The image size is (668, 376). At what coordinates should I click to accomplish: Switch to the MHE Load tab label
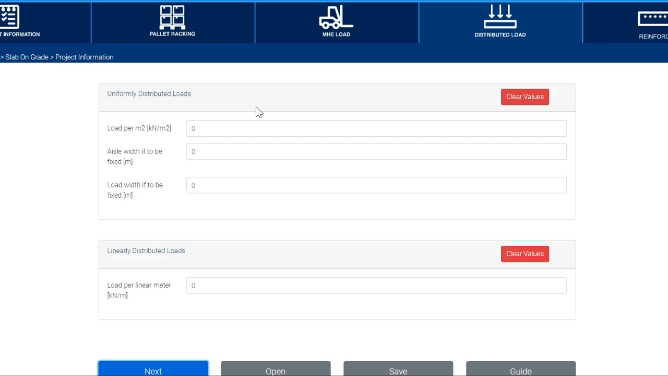pyautogui.click(x=336, y=34)
